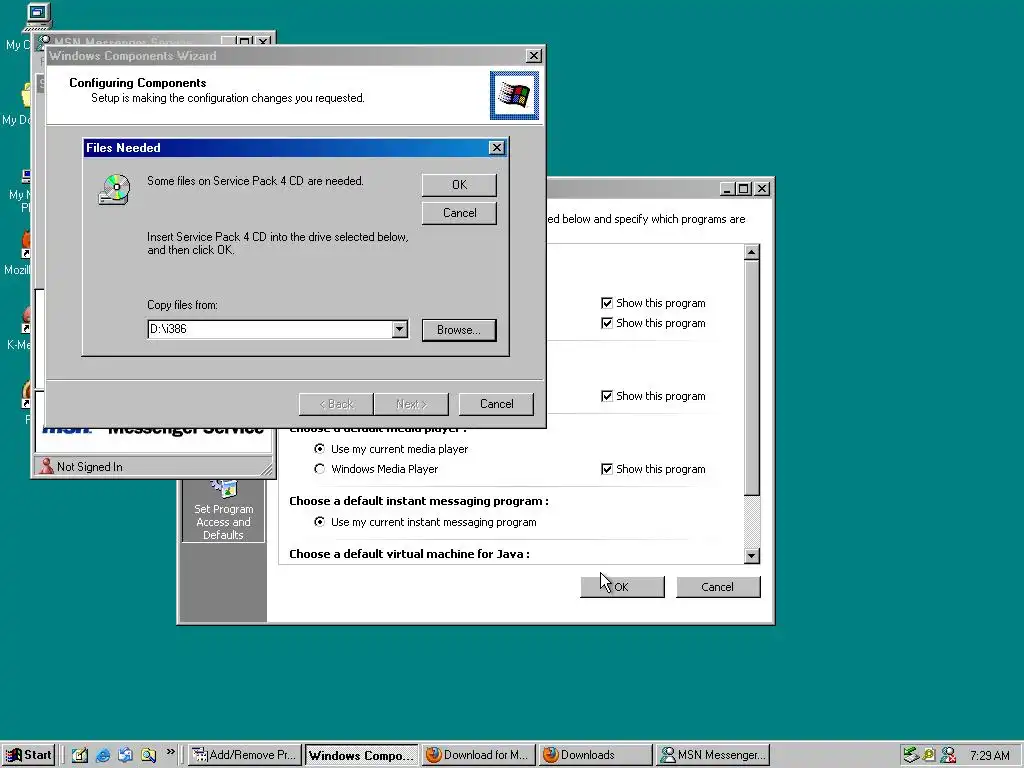Screen dimensions: 1024x768
Task: Click Cancel in the Files Needed dialog
Action: click(x=459, y=213)
